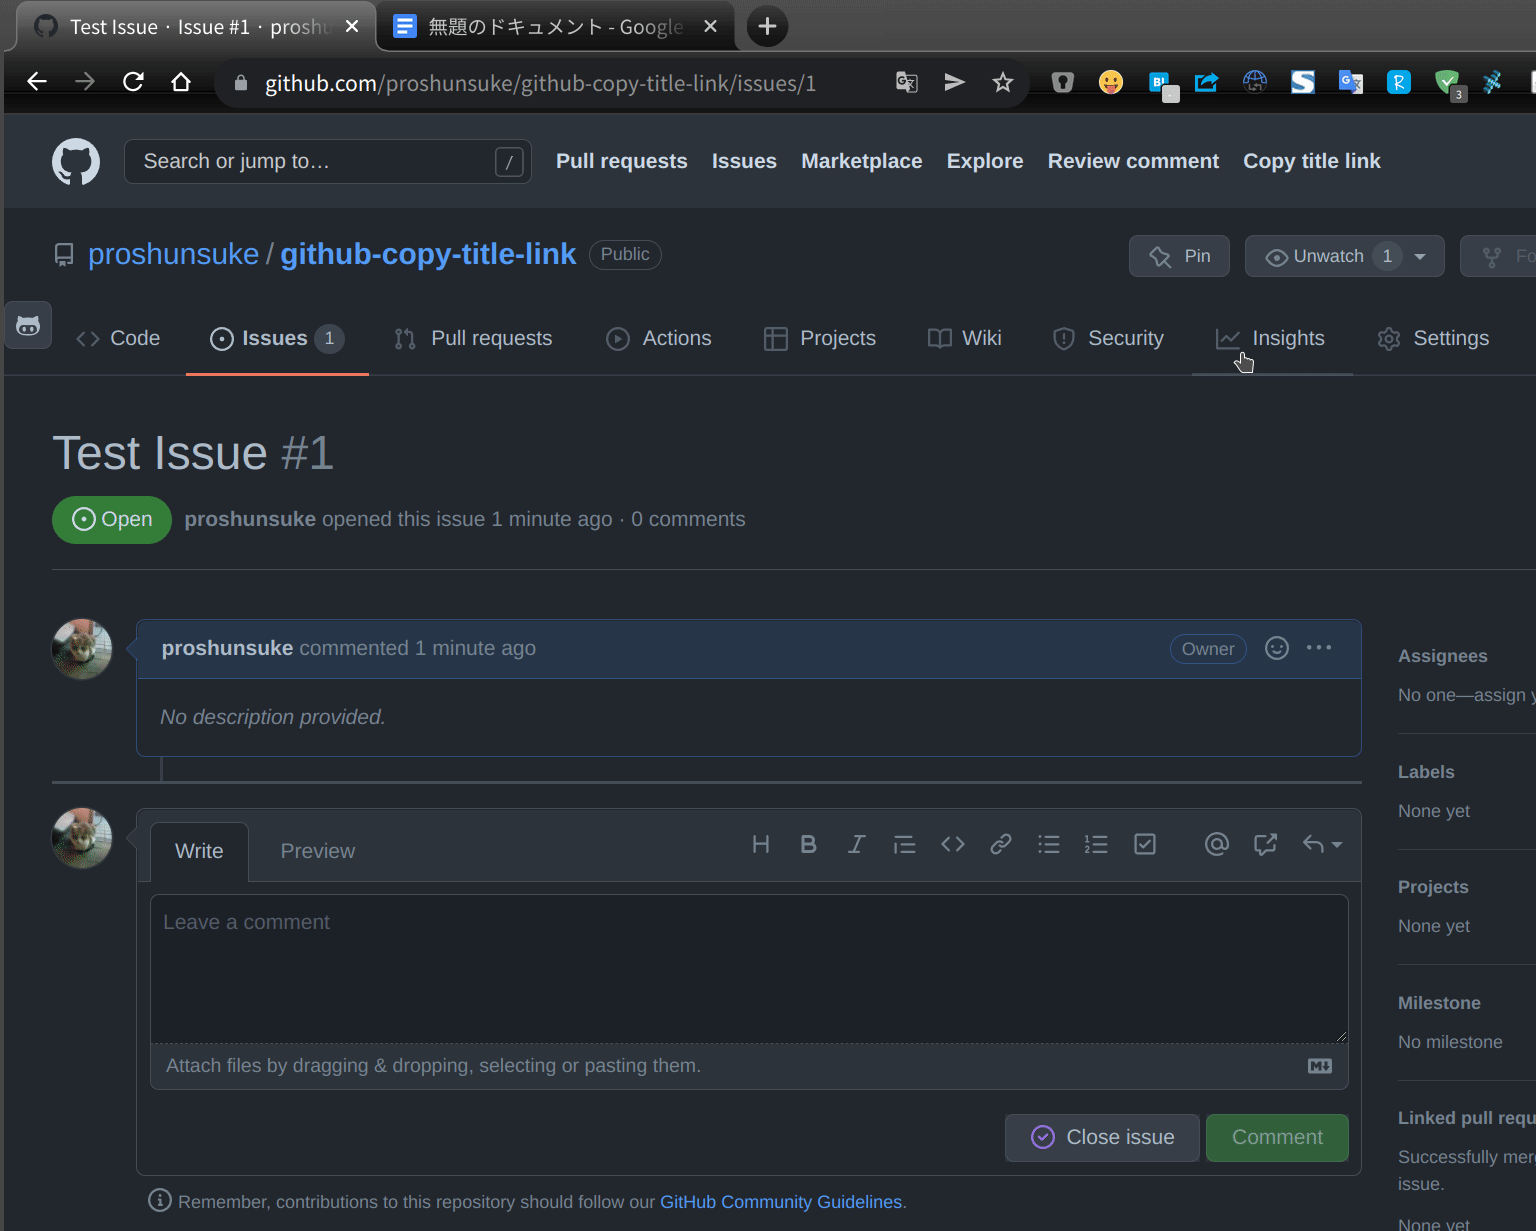This screenshot has height=1231, width=1536.
Task: Go back to the previous page
Action: pos(37,82)
